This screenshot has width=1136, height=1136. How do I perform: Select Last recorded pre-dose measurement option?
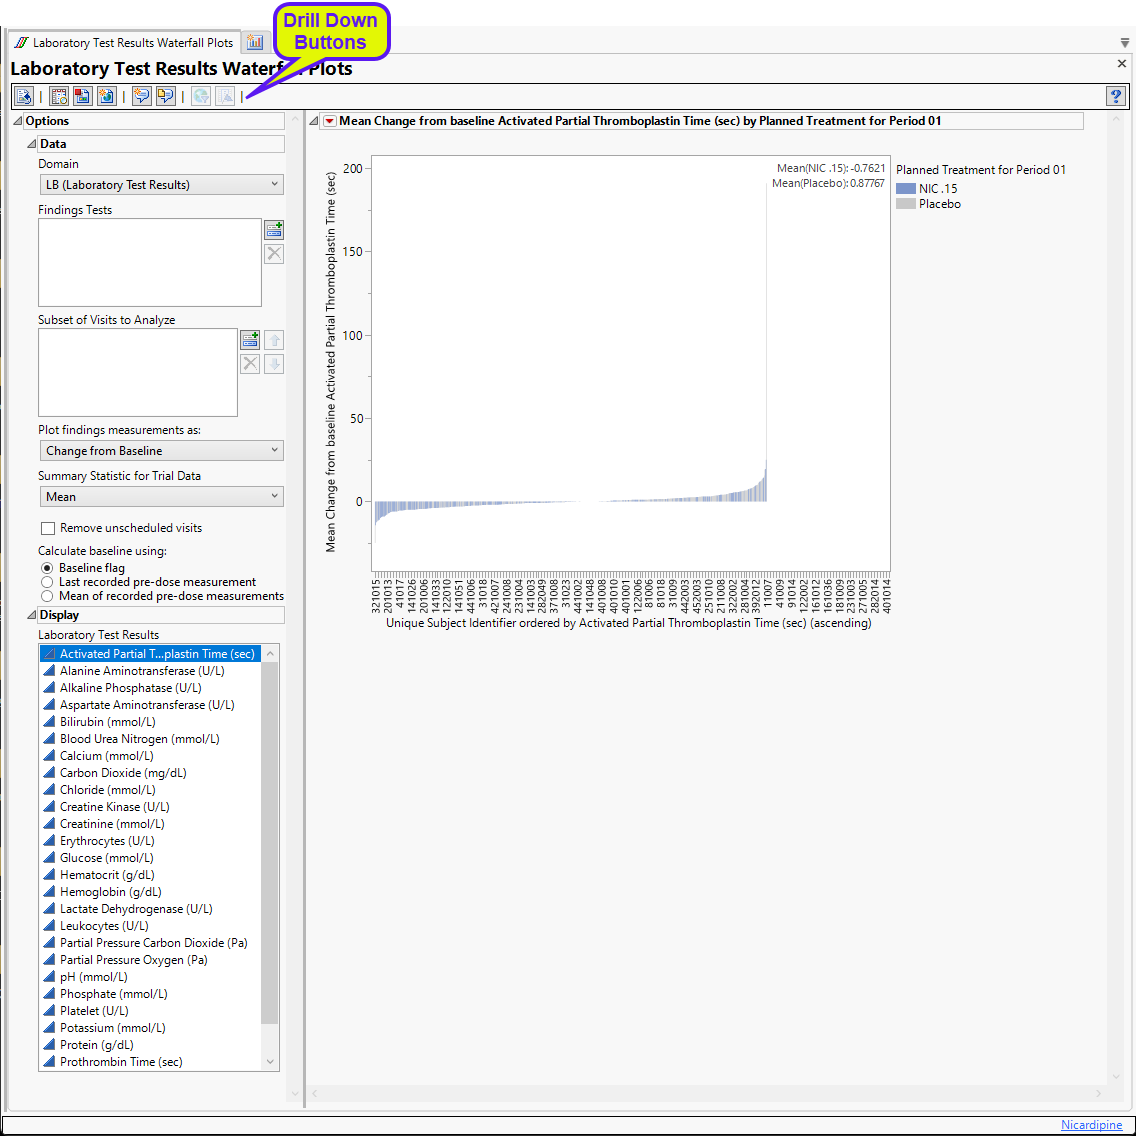(47, 582)
